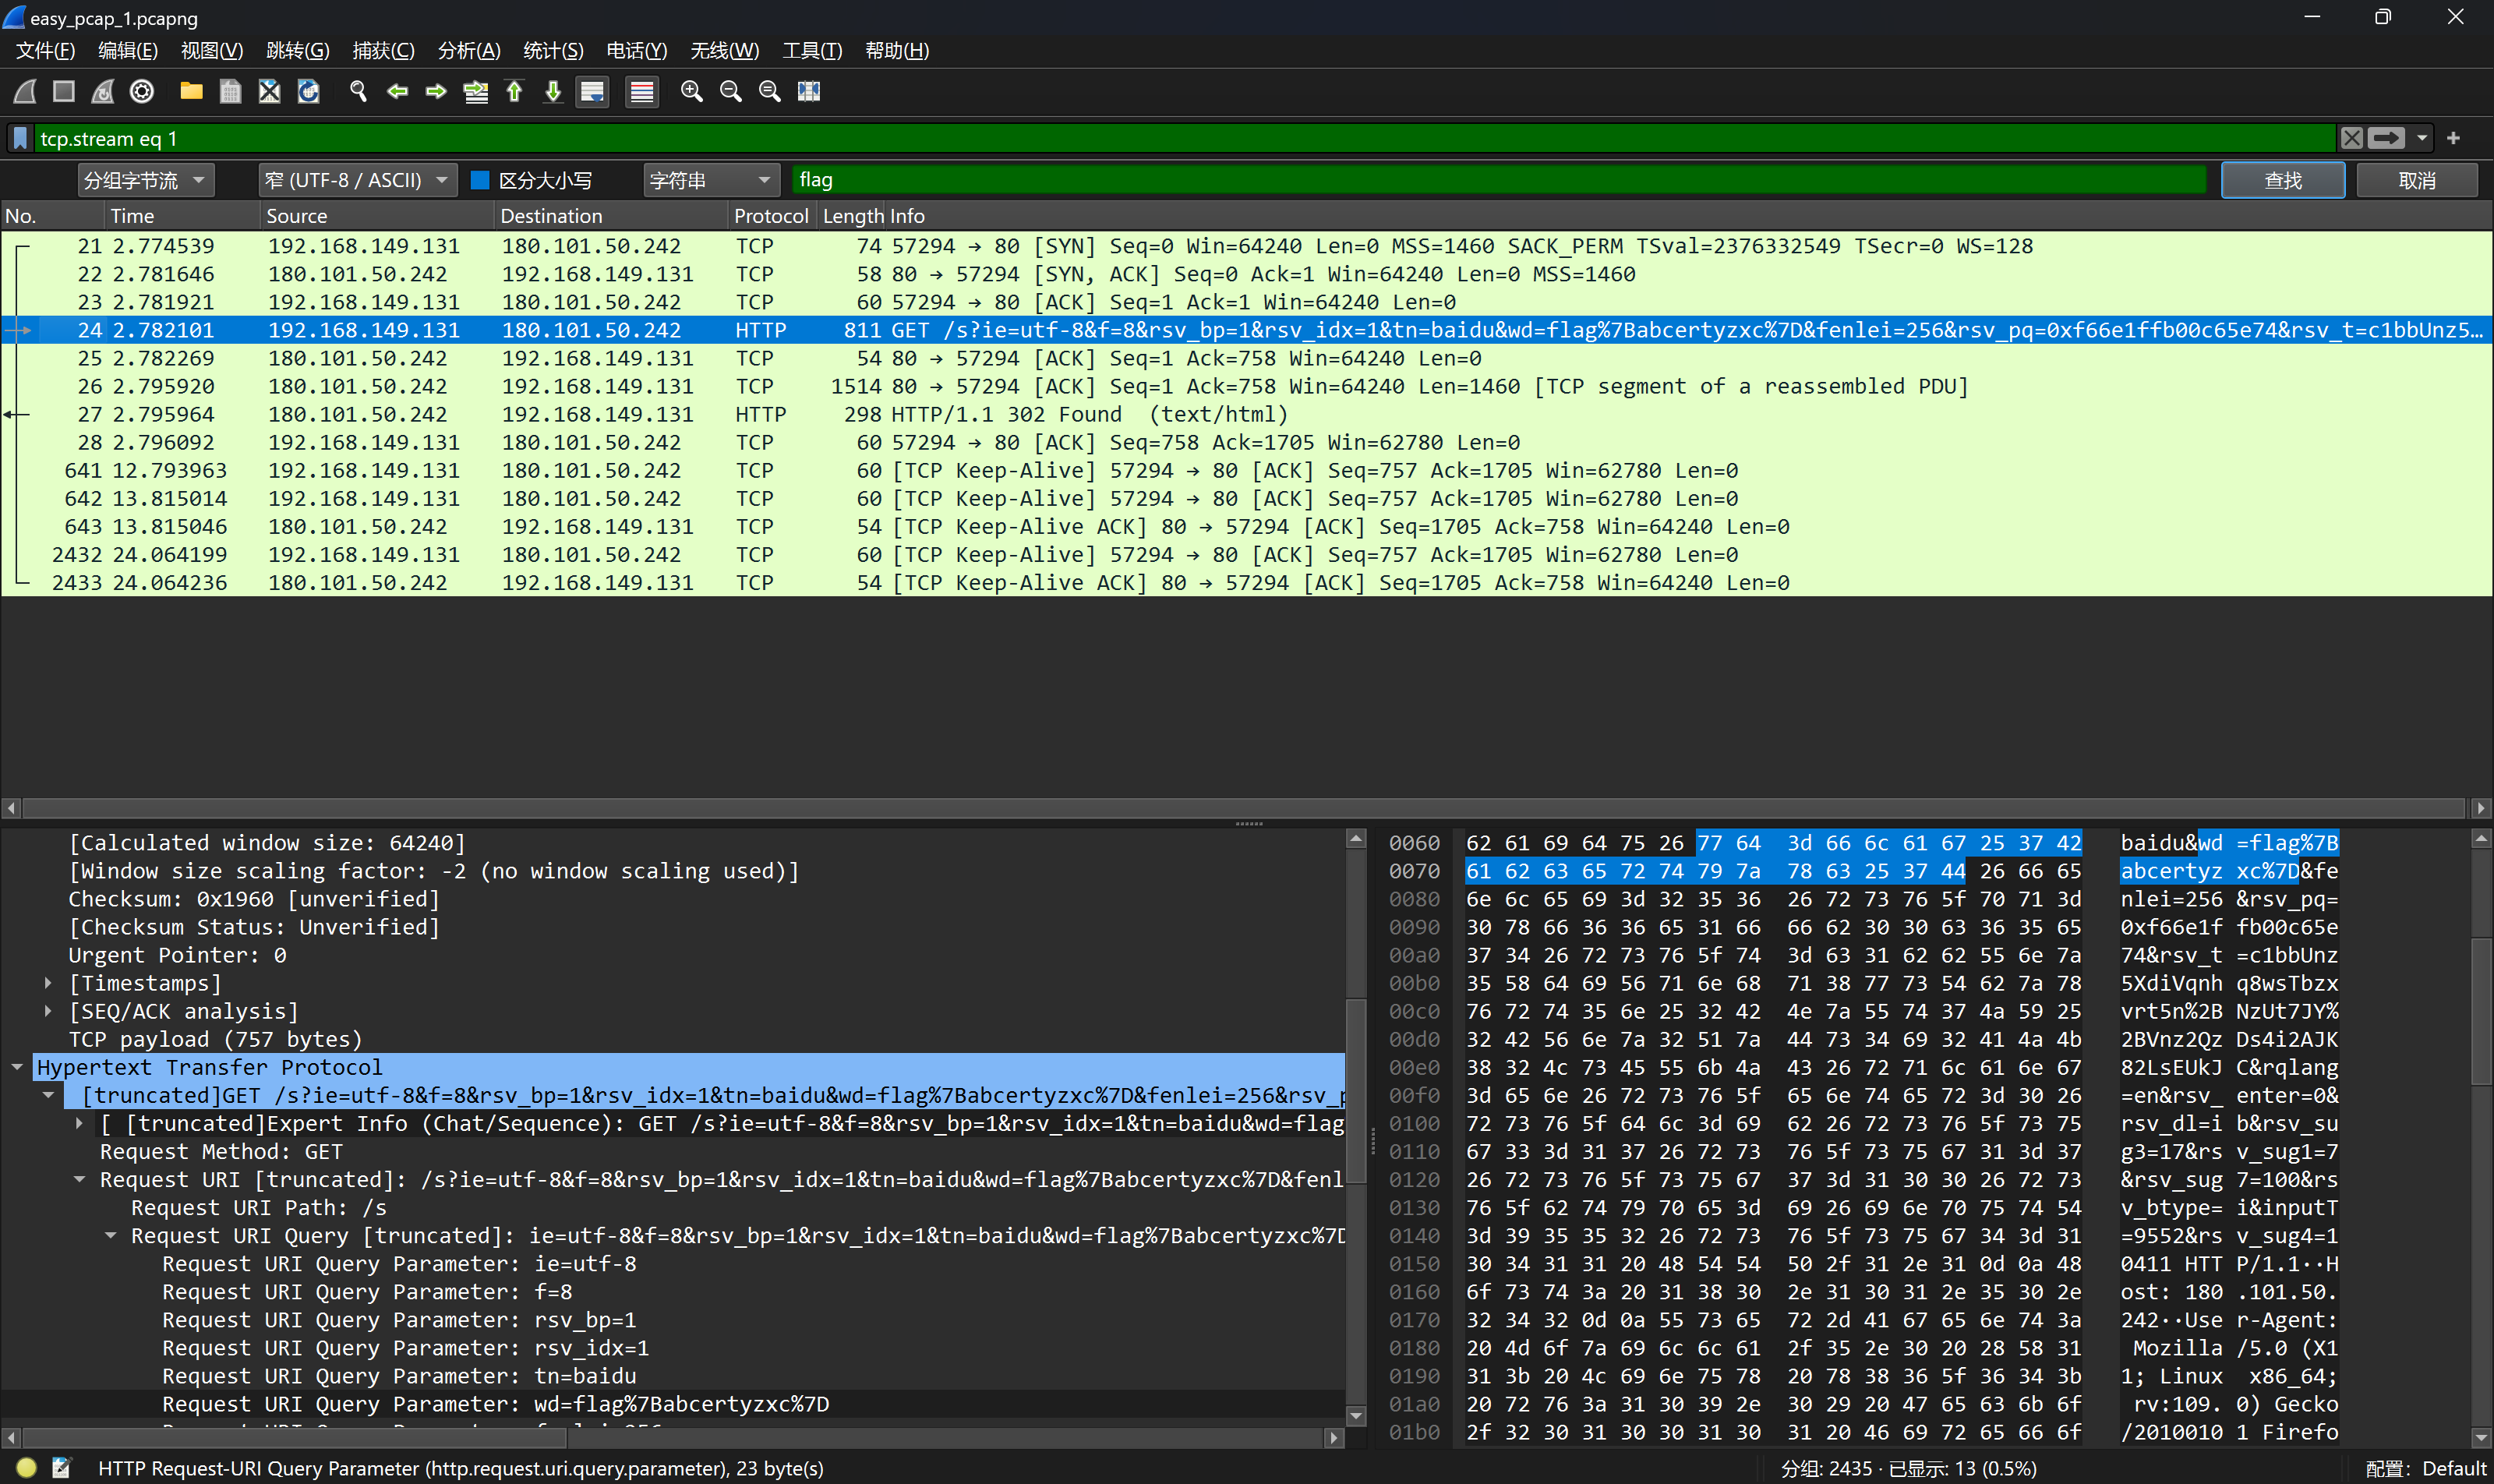Image resolution: width=2494 pixels, height=1484 pixels.
Task: Reload this capture file icon
Action: (x=308, y=91)
